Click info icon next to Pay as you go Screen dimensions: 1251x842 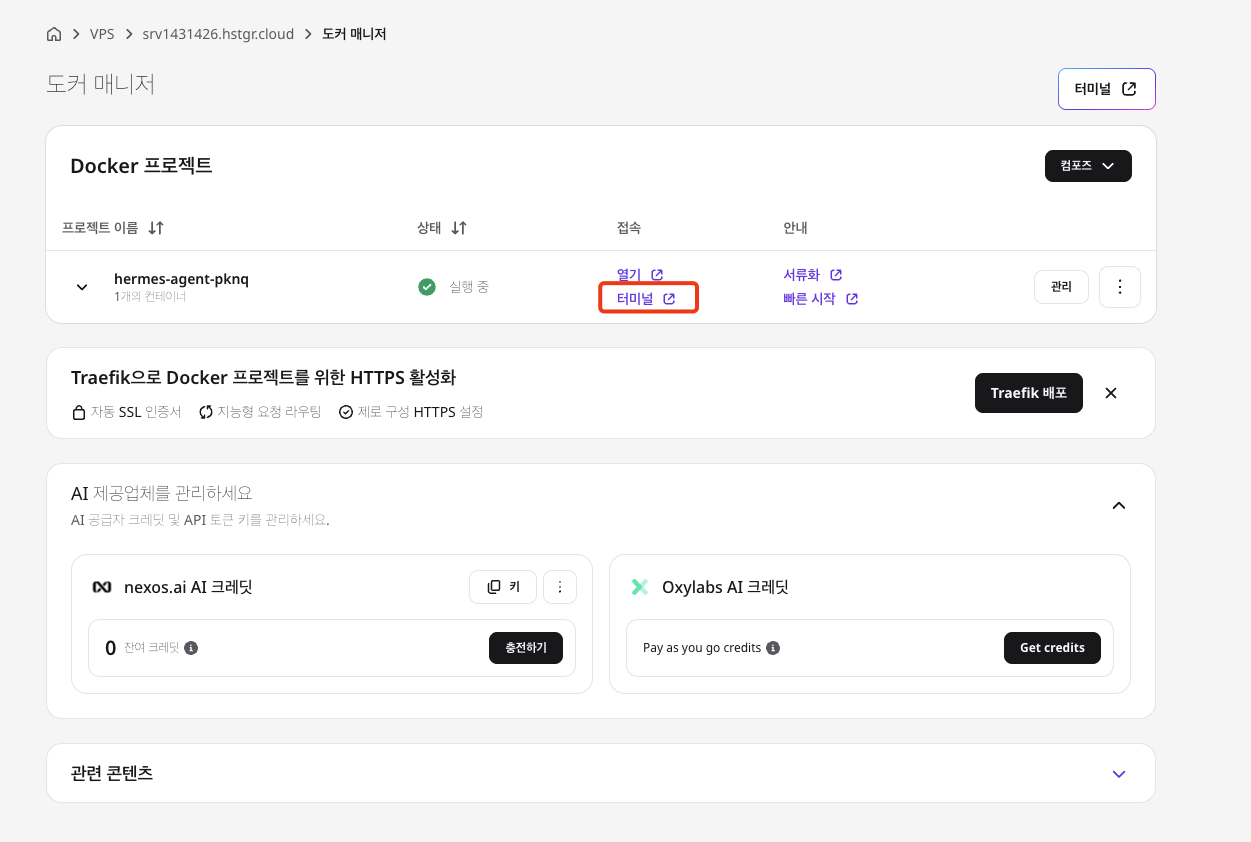point(772,648)
